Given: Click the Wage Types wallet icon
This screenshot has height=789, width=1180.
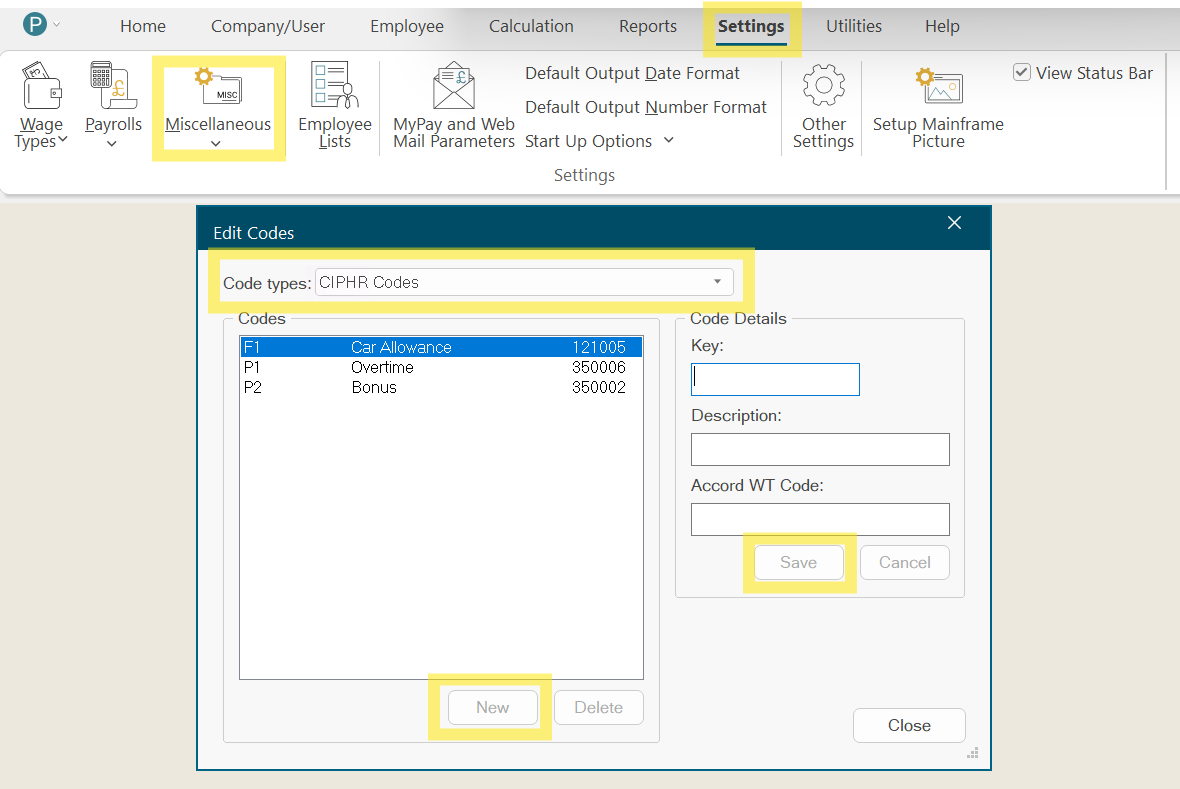Looking at the screenshot, I should click(41, 86).
